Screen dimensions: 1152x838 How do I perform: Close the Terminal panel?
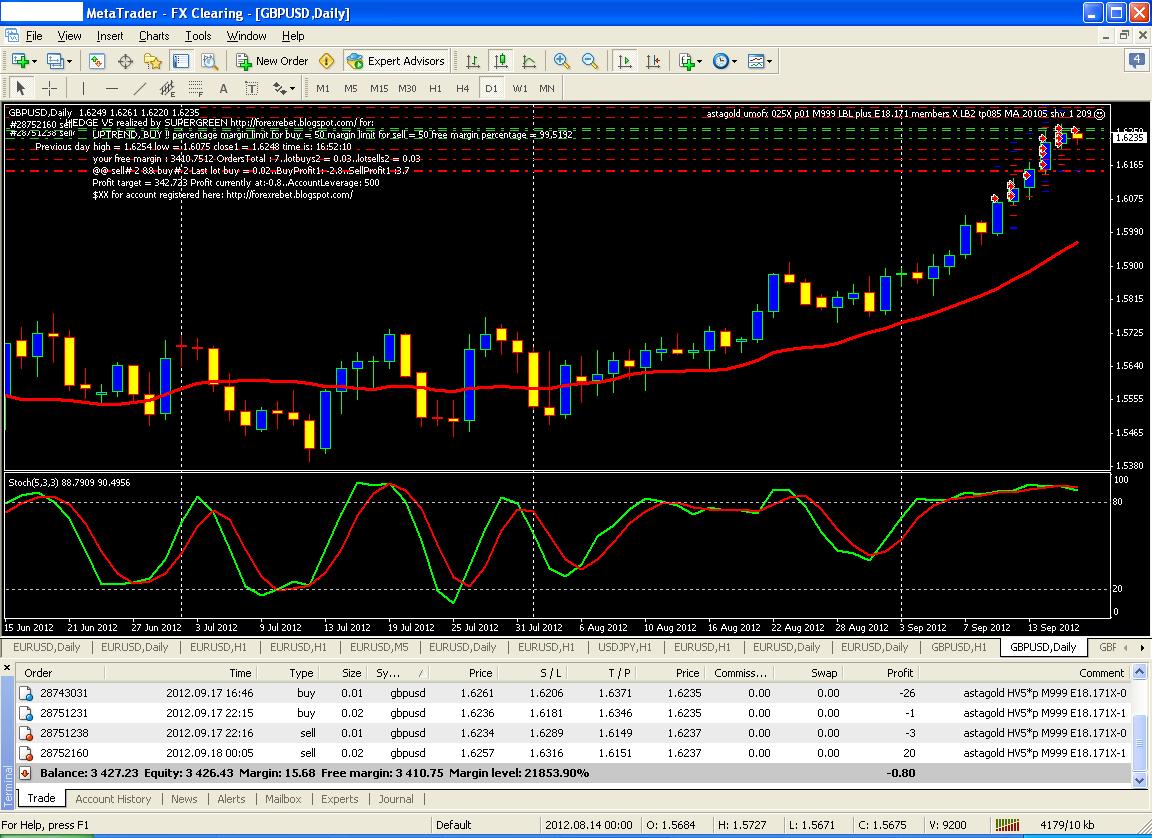pyautogui.click(x=7, y=668)
